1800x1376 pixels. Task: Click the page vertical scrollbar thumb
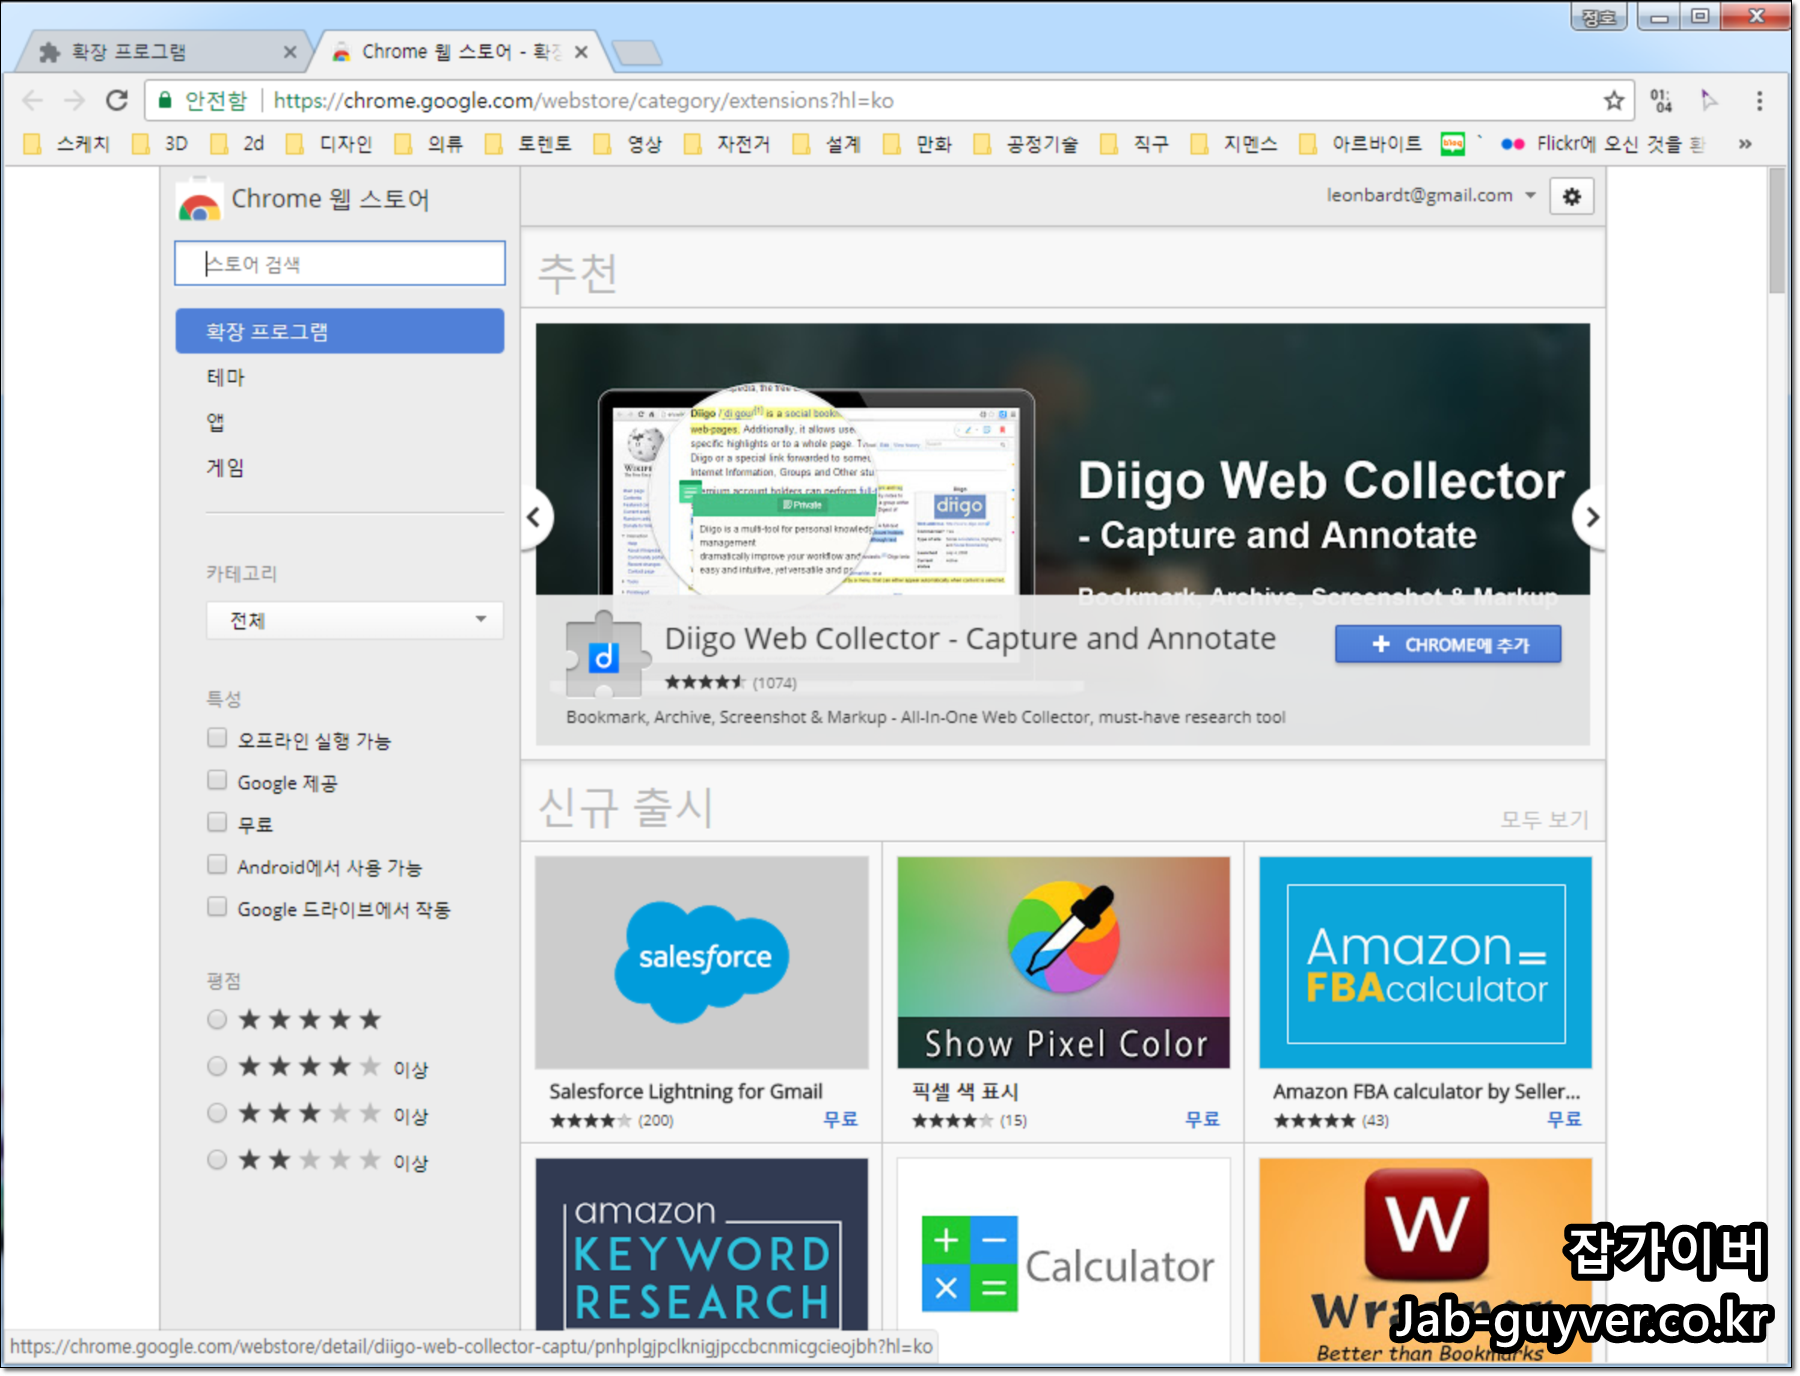1777,230
